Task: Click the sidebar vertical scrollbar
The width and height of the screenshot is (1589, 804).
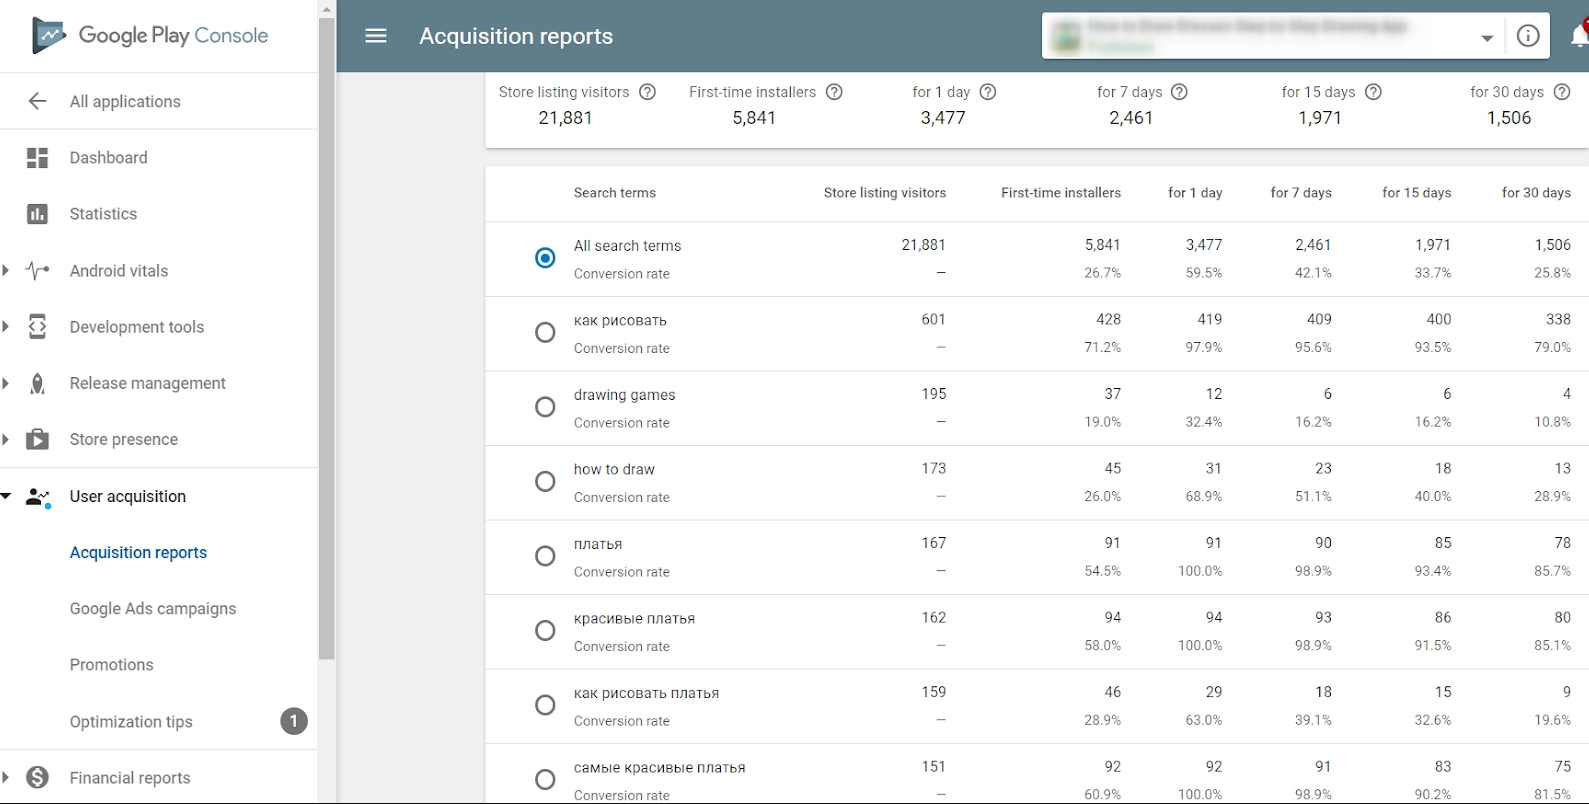Action: point(326,340)
